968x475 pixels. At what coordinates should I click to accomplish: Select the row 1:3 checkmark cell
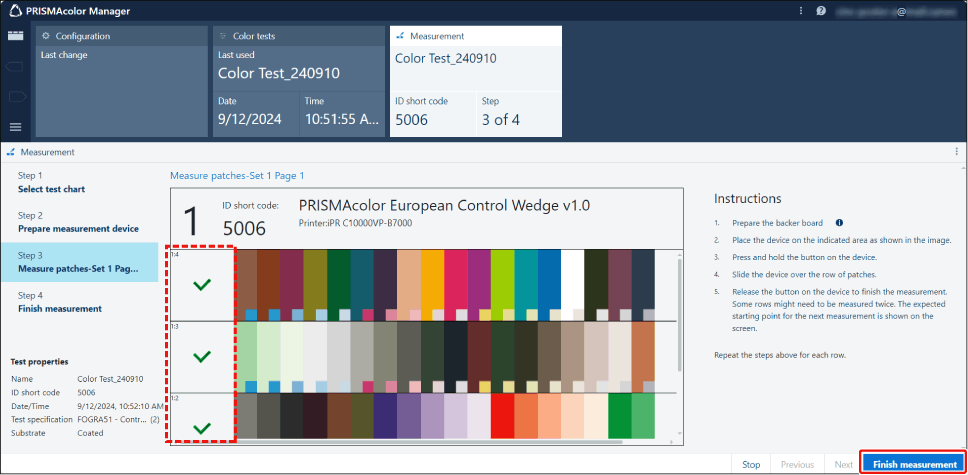pos(203,355)
